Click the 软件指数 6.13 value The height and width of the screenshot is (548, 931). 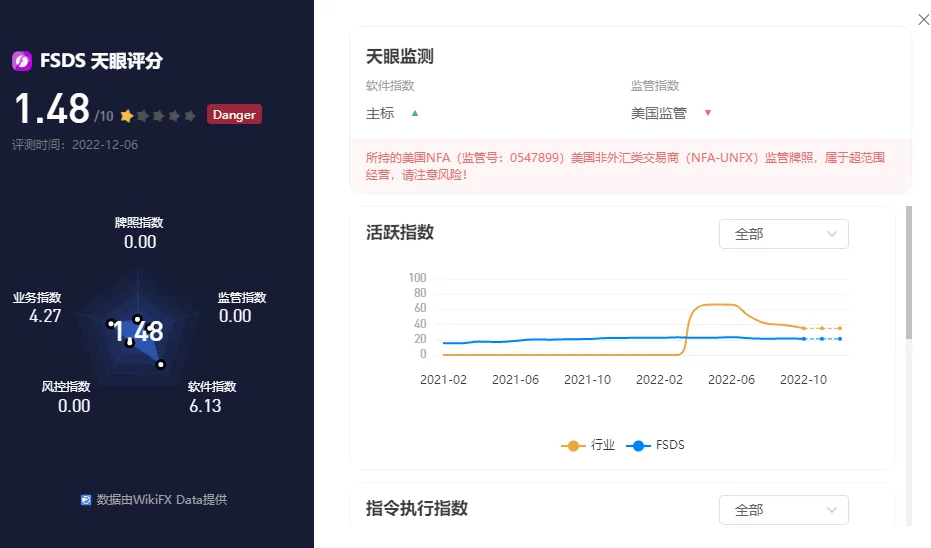(205, 406)
